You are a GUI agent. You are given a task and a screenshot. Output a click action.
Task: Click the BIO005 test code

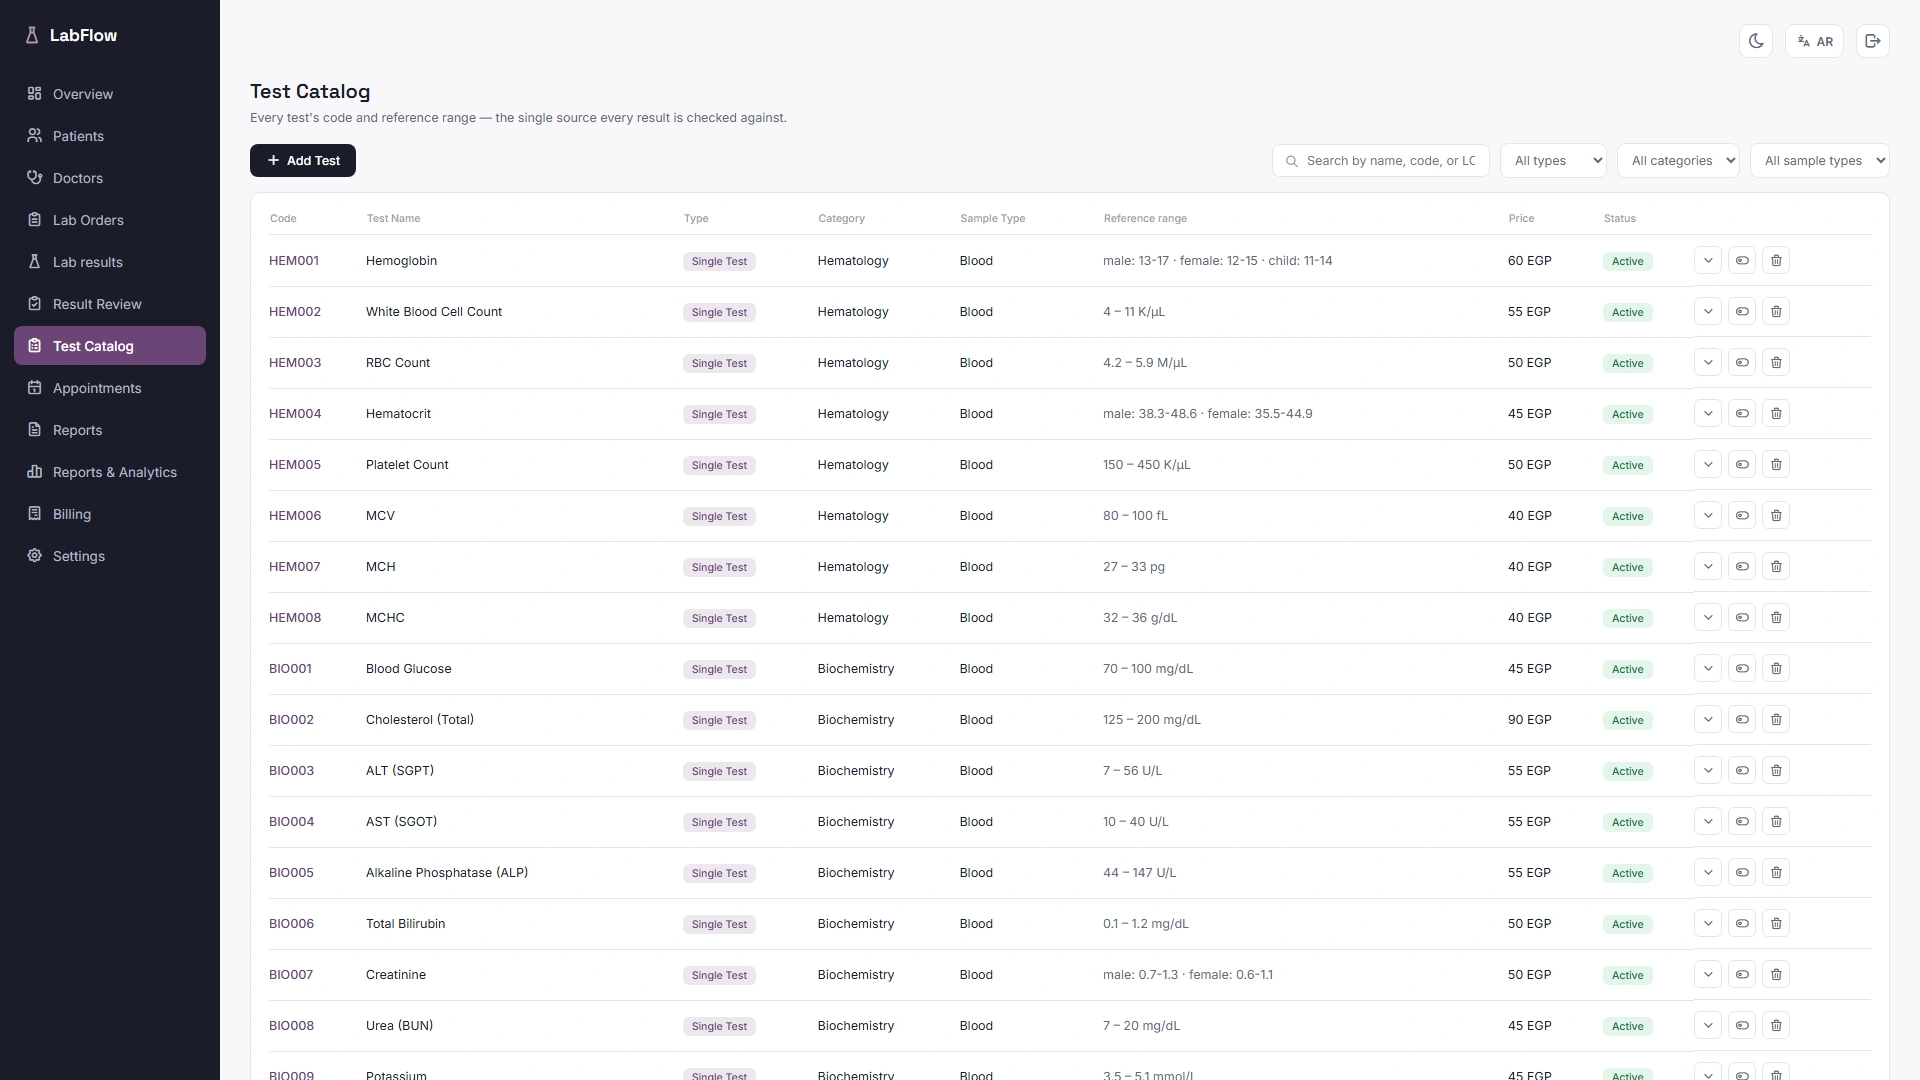click(x=291, y=873)
